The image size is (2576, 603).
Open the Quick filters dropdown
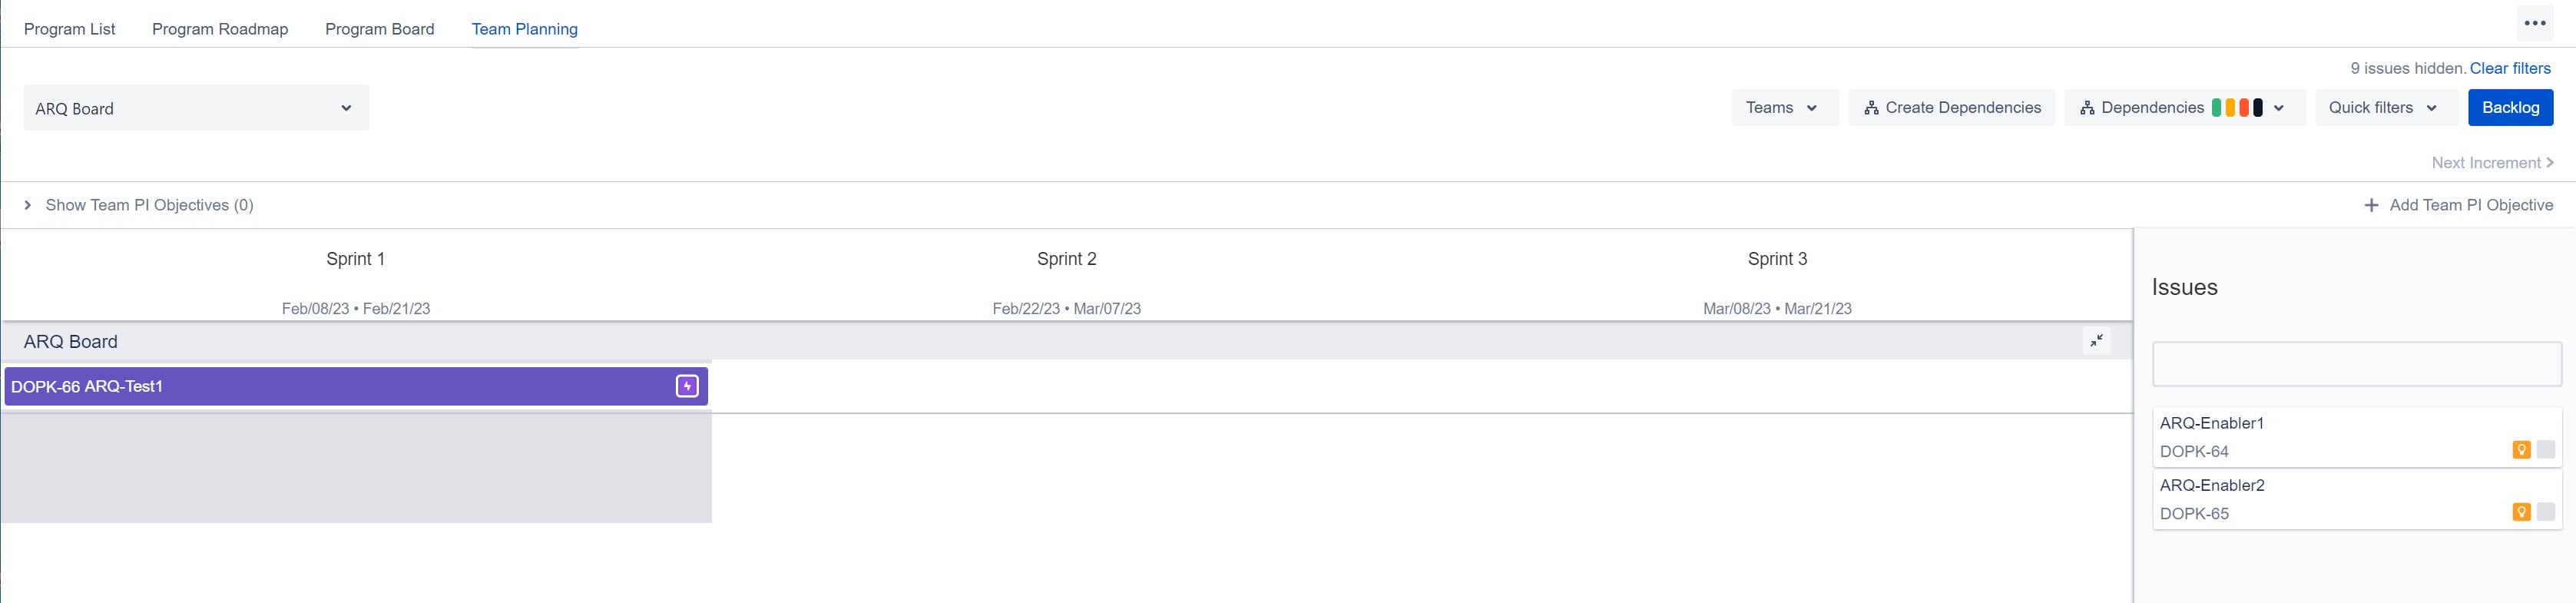point(2385,108)
